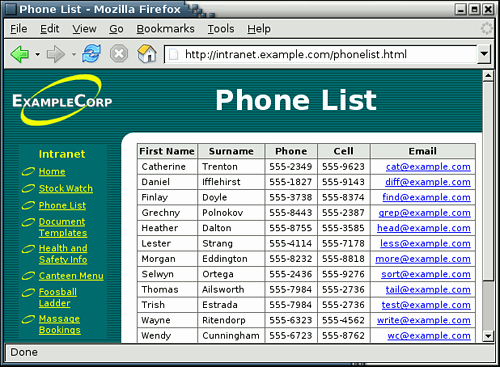Open the Health and Safety Info link
Image resolution: width=500 pixels, height=367 pixels.
pos(63,254)
